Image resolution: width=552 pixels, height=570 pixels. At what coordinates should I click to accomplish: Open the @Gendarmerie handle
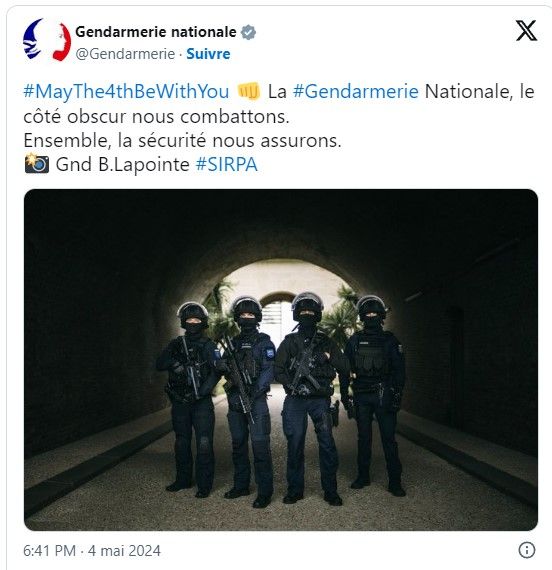(125, 54)
